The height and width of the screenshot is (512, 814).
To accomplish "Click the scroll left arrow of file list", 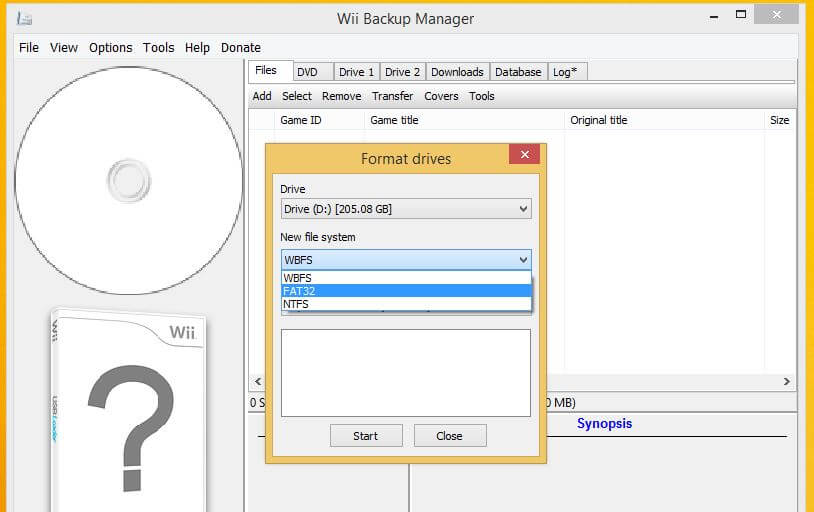I will pyautogui.click(x=258, y=381).
